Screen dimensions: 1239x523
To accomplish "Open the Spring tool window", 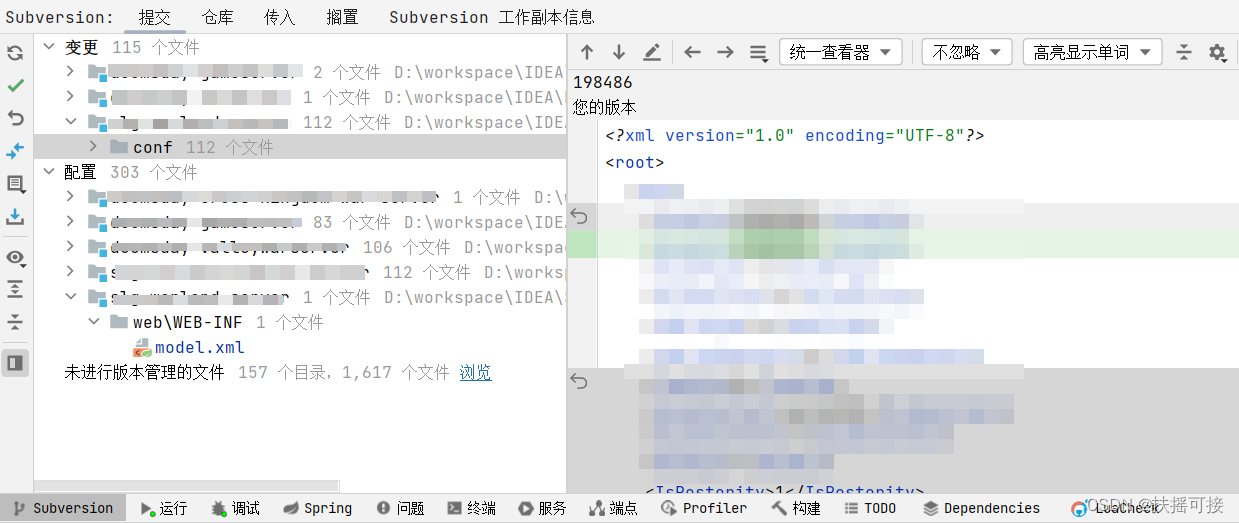I will (x=317, y=508).
